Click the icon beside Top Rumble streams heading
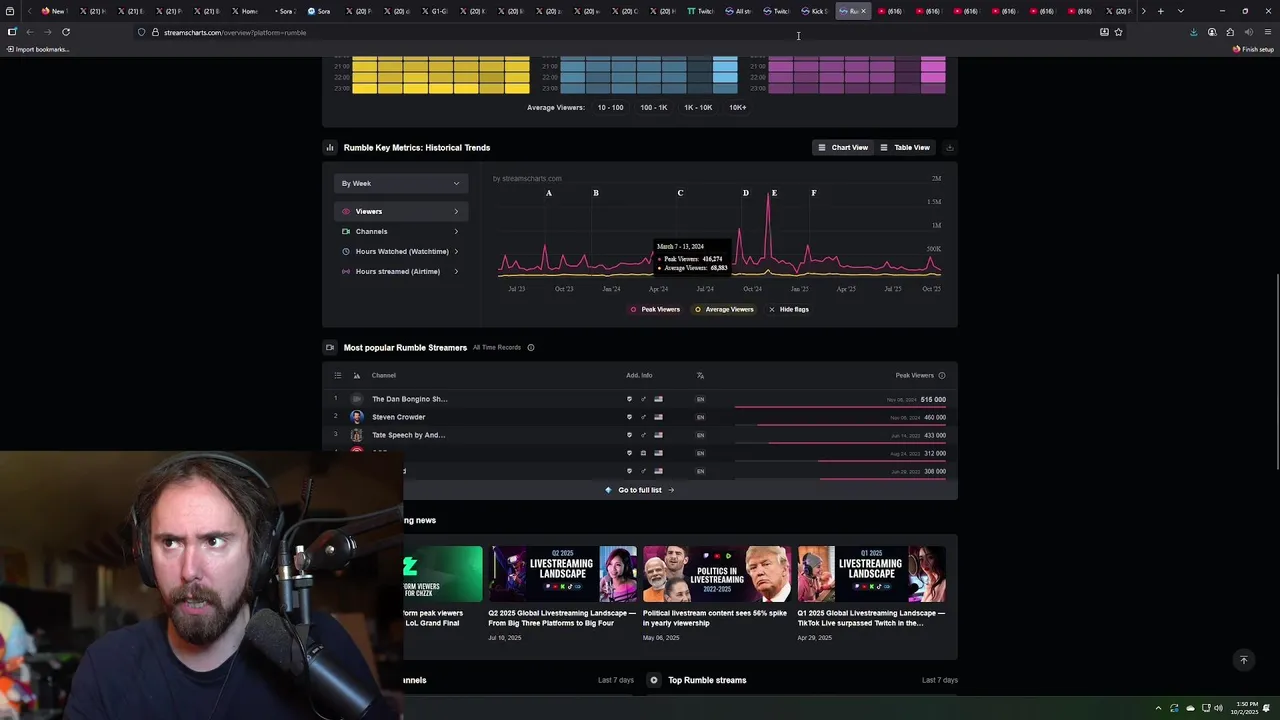This screenshot has width=1280, height=720. click(x=654, y=680)
